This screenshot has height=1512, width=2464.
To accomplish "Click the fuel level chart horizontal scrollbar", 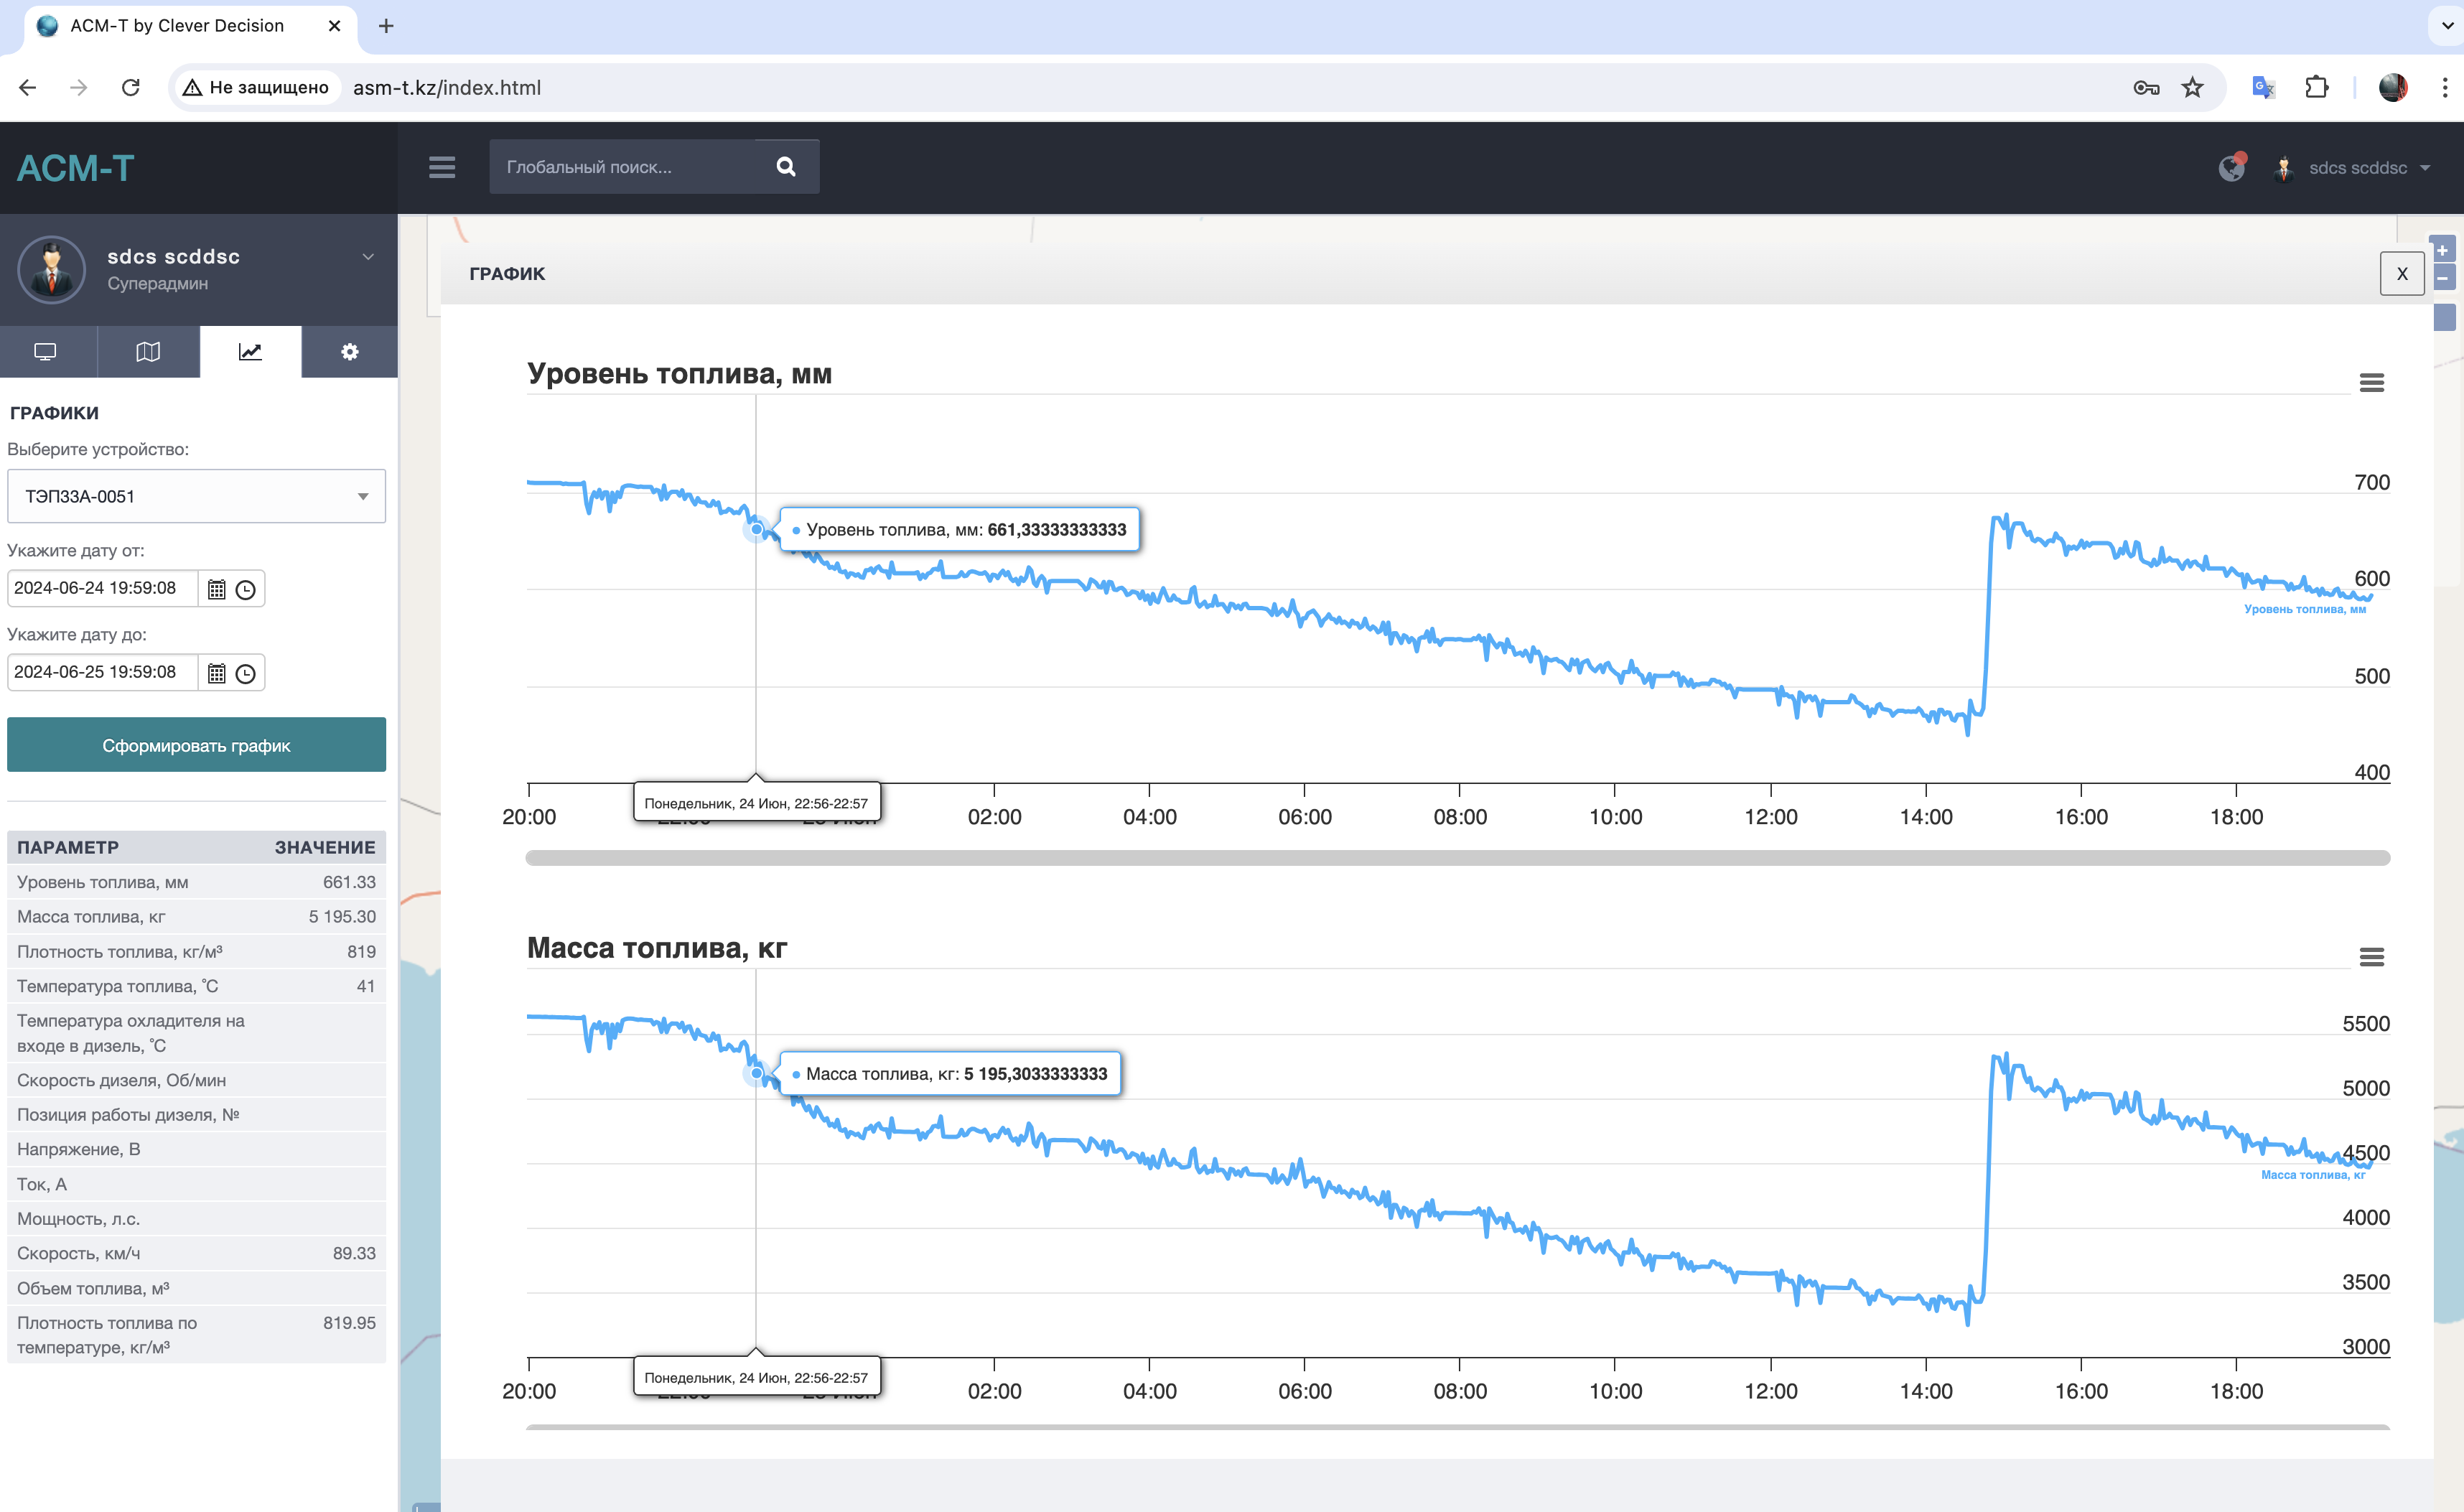I will tap(1457, 858).
